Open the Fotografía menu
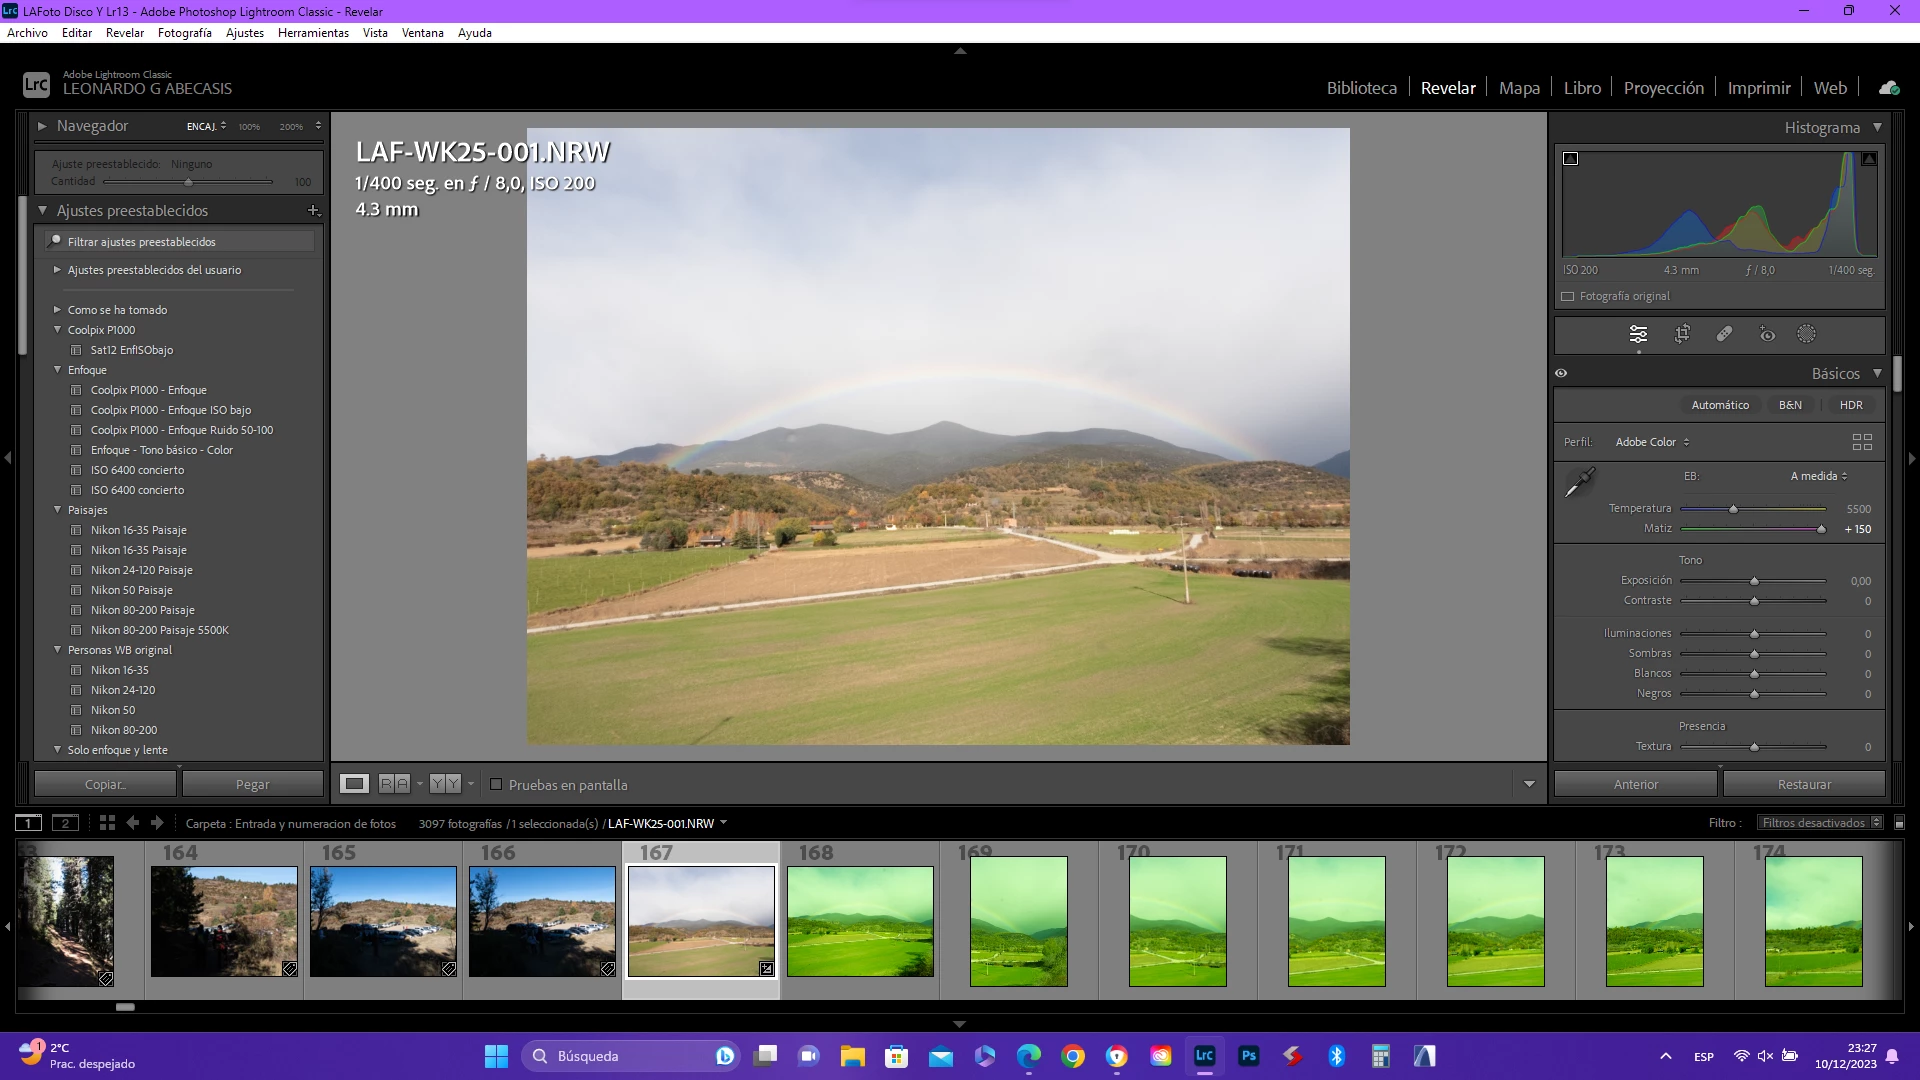 coord(184,33)
